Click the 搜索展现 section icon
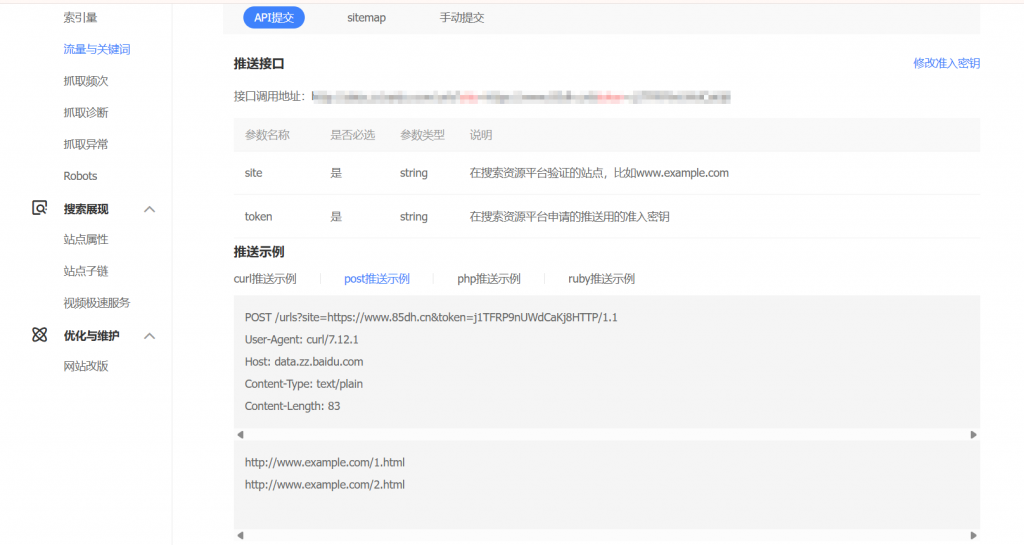 [x=40, y=208]
